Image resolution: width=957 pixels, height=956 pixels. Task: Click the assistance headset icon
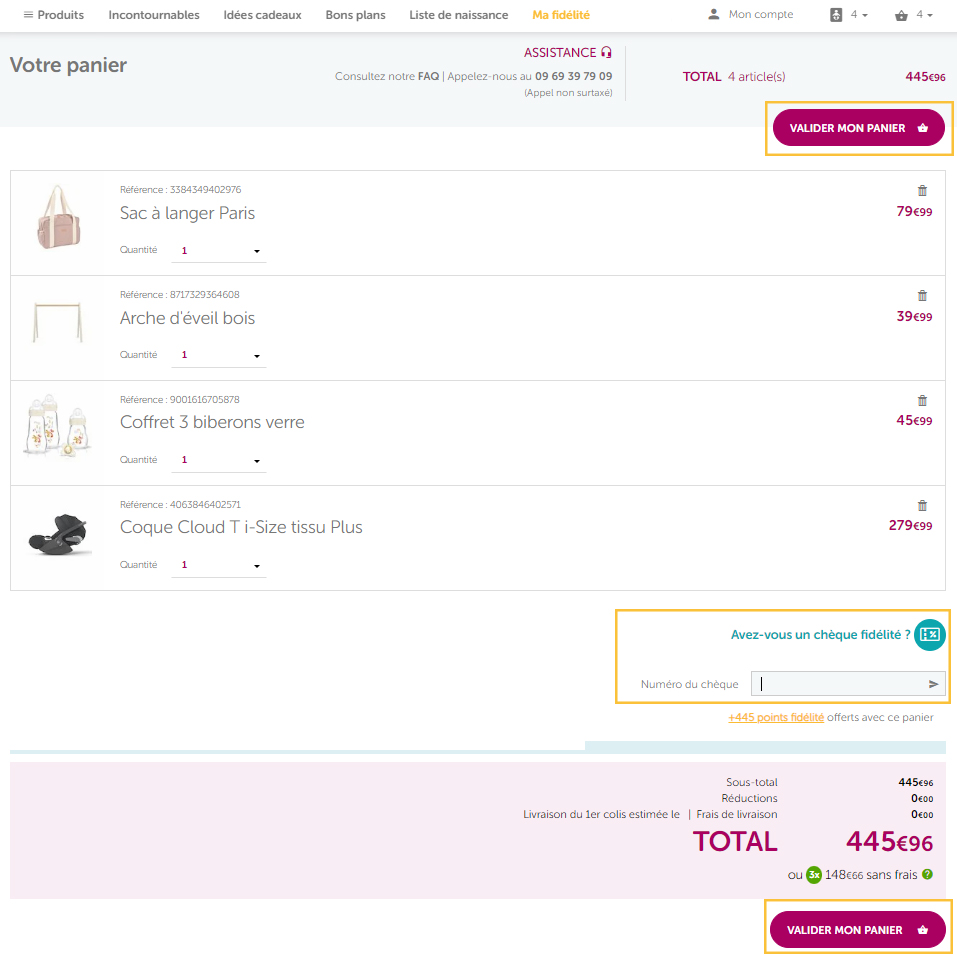(x=606, y=53)
